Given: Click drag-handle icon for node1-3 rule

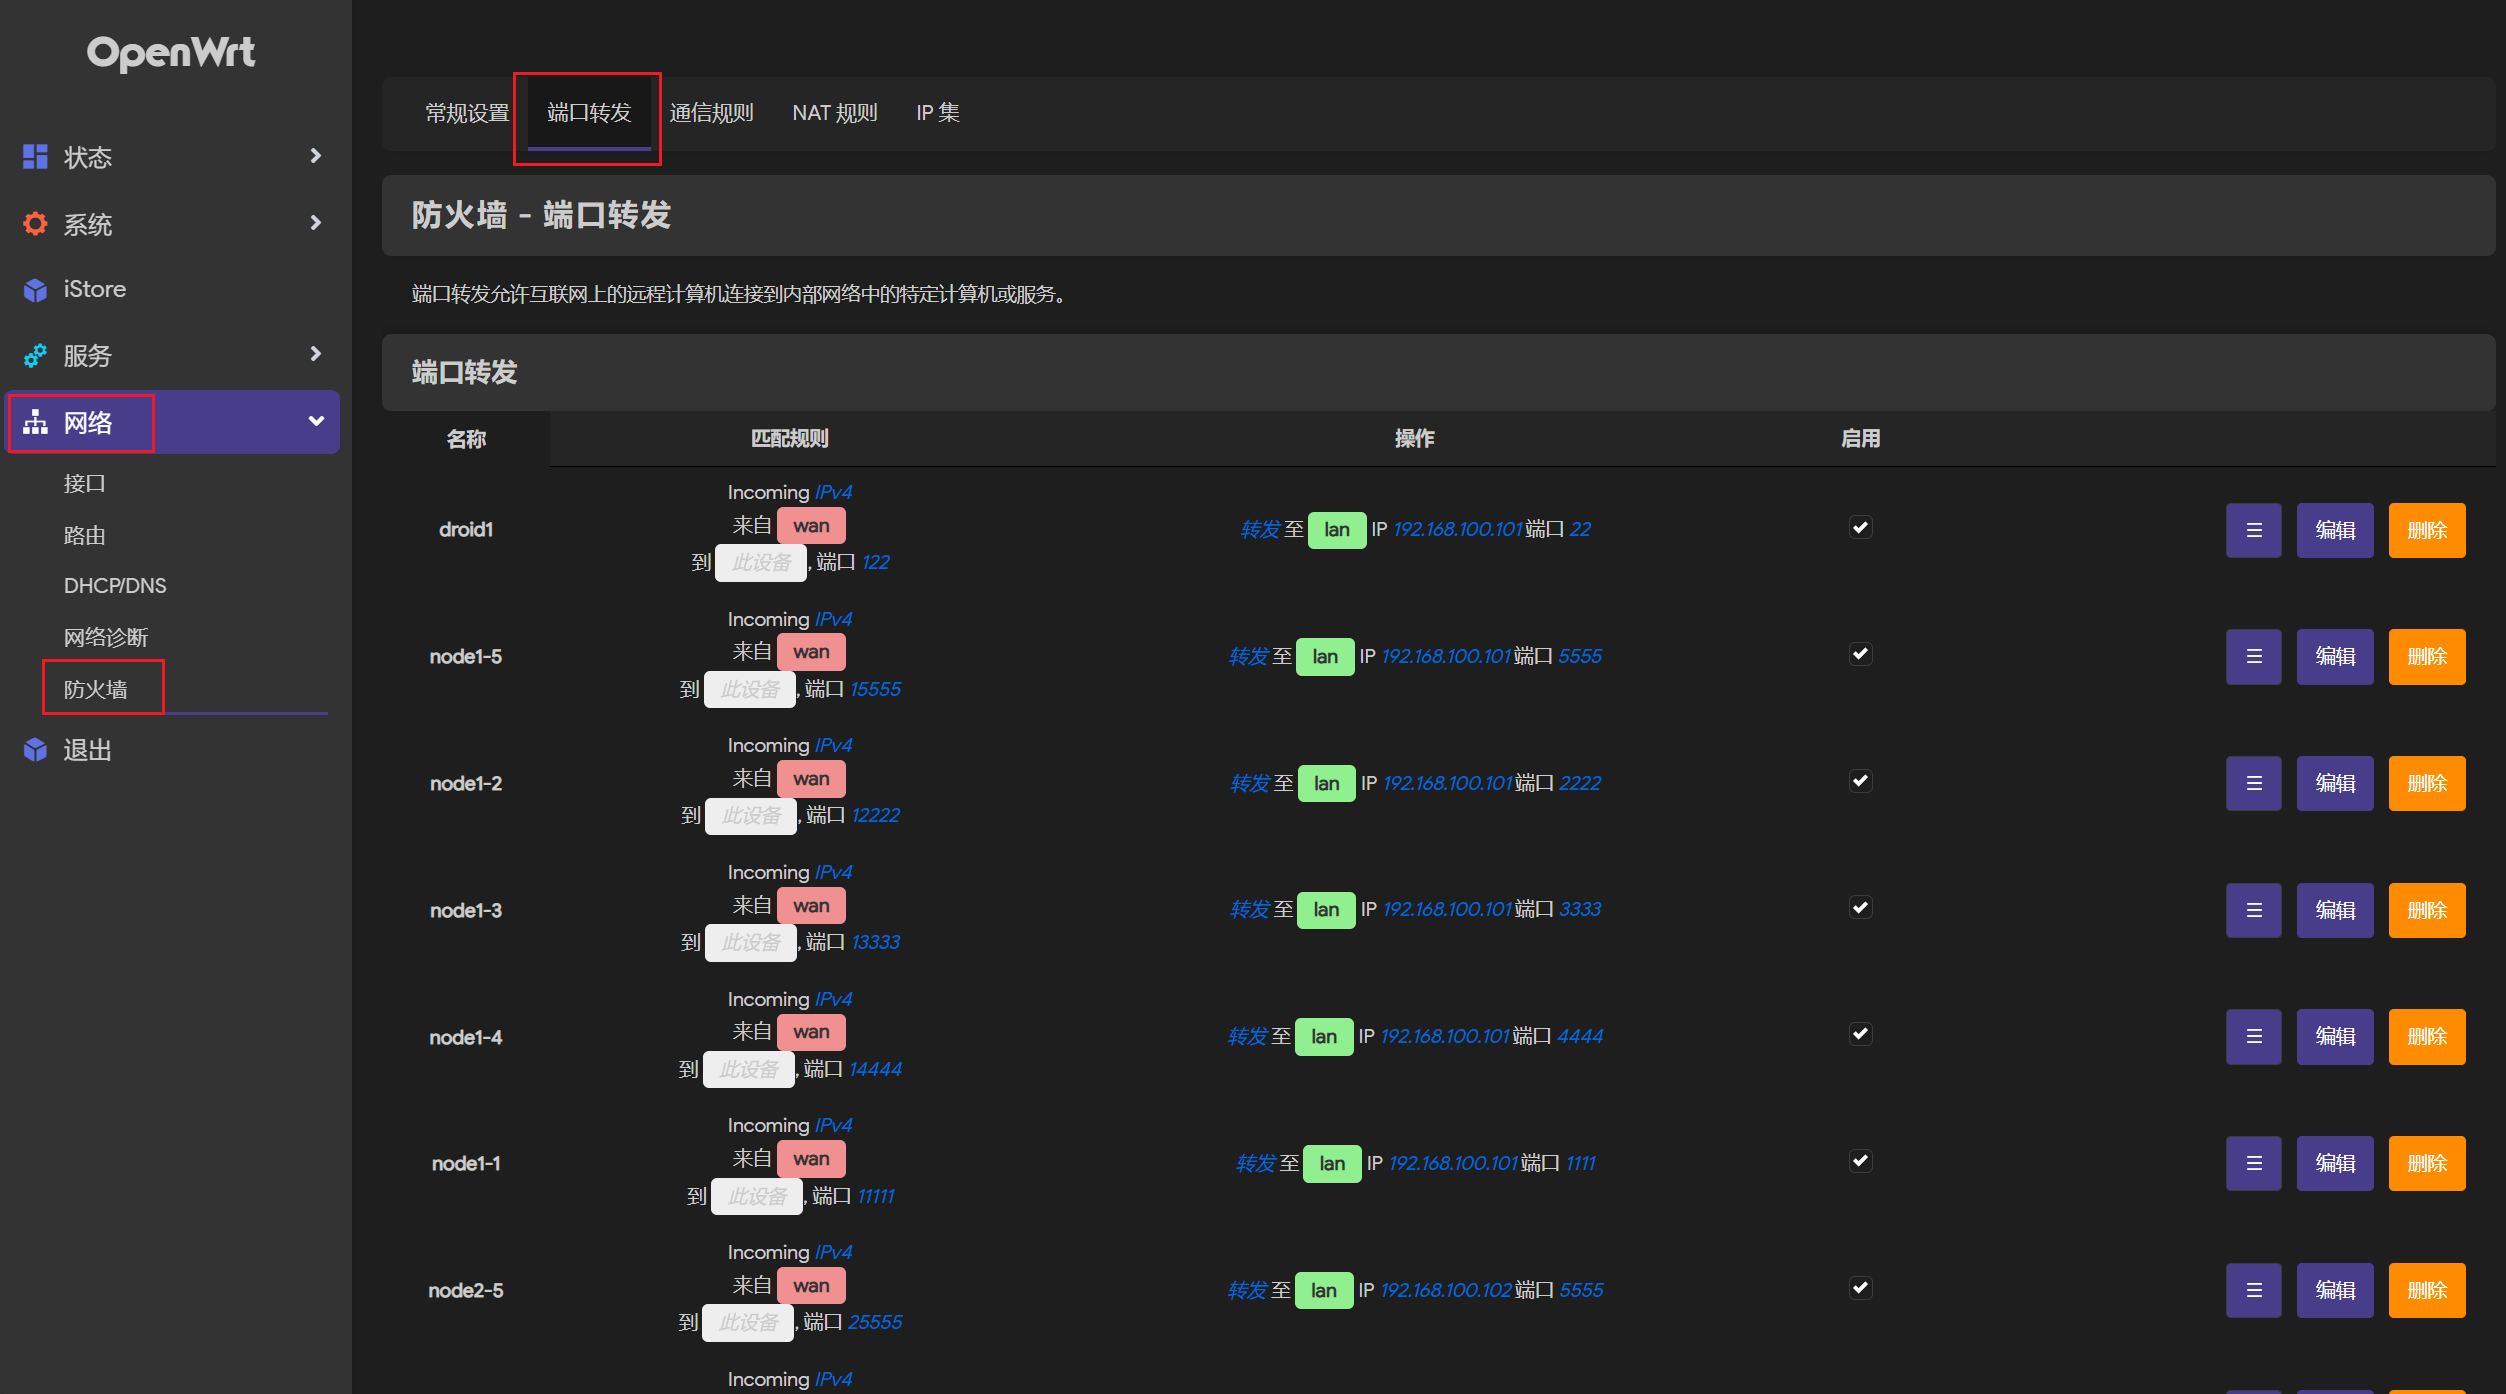Looking at the screenshot, I should click(x=2253, y=910).
